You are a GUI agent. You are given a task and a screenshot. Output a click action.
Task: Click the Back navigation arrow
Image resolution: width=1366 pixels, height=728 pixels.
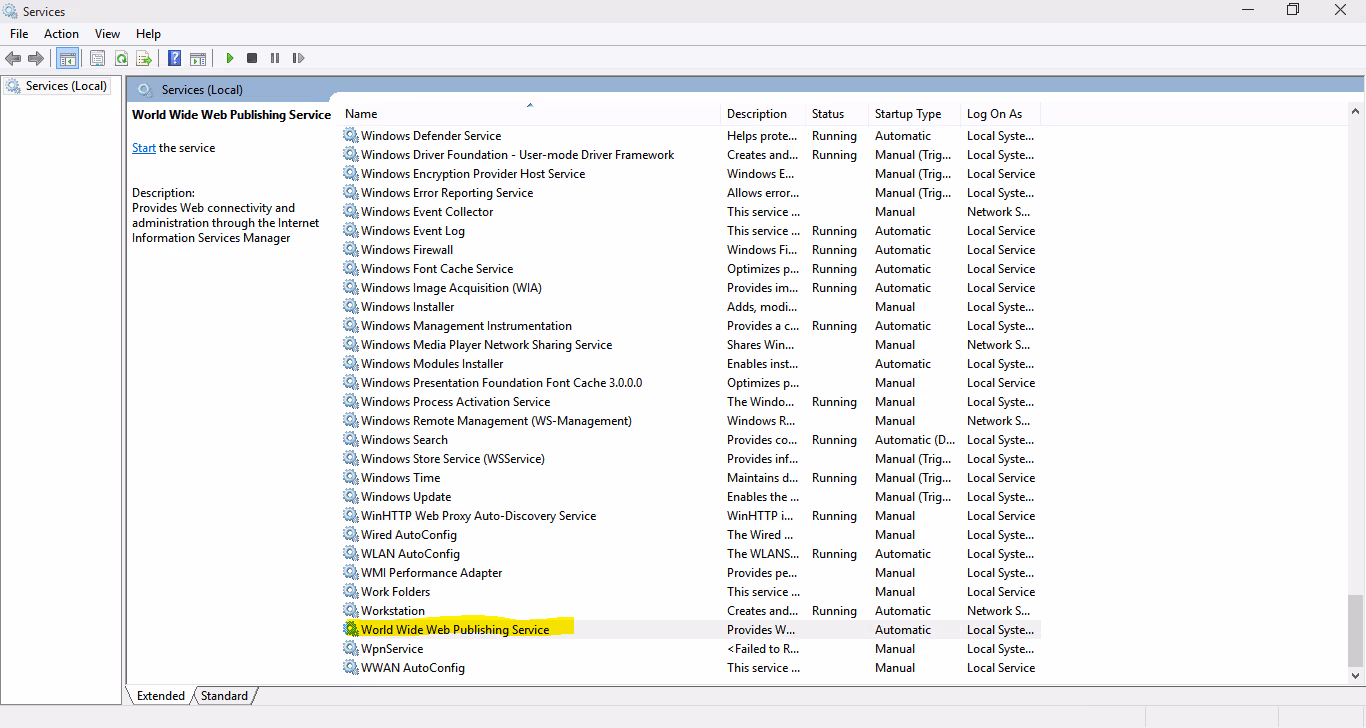pos(13,57)
